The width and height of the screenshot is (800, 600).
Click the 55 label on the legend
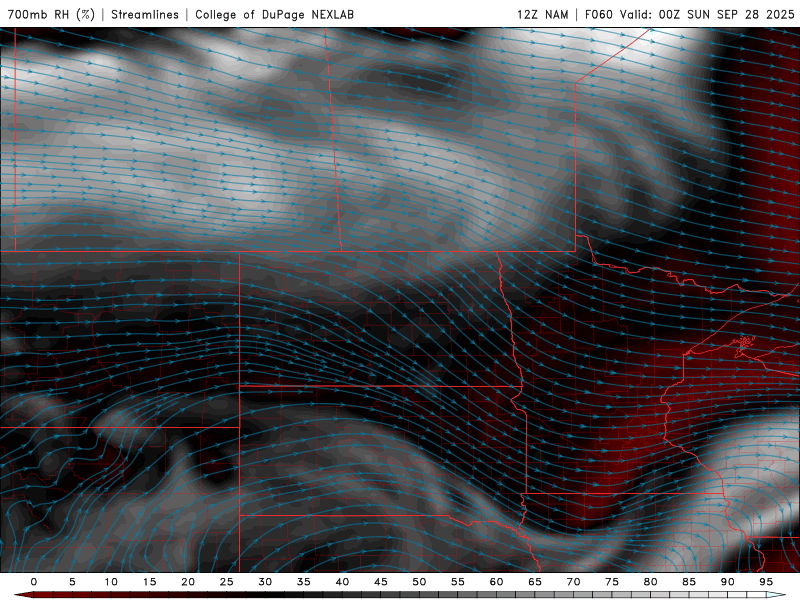(458, 582)
